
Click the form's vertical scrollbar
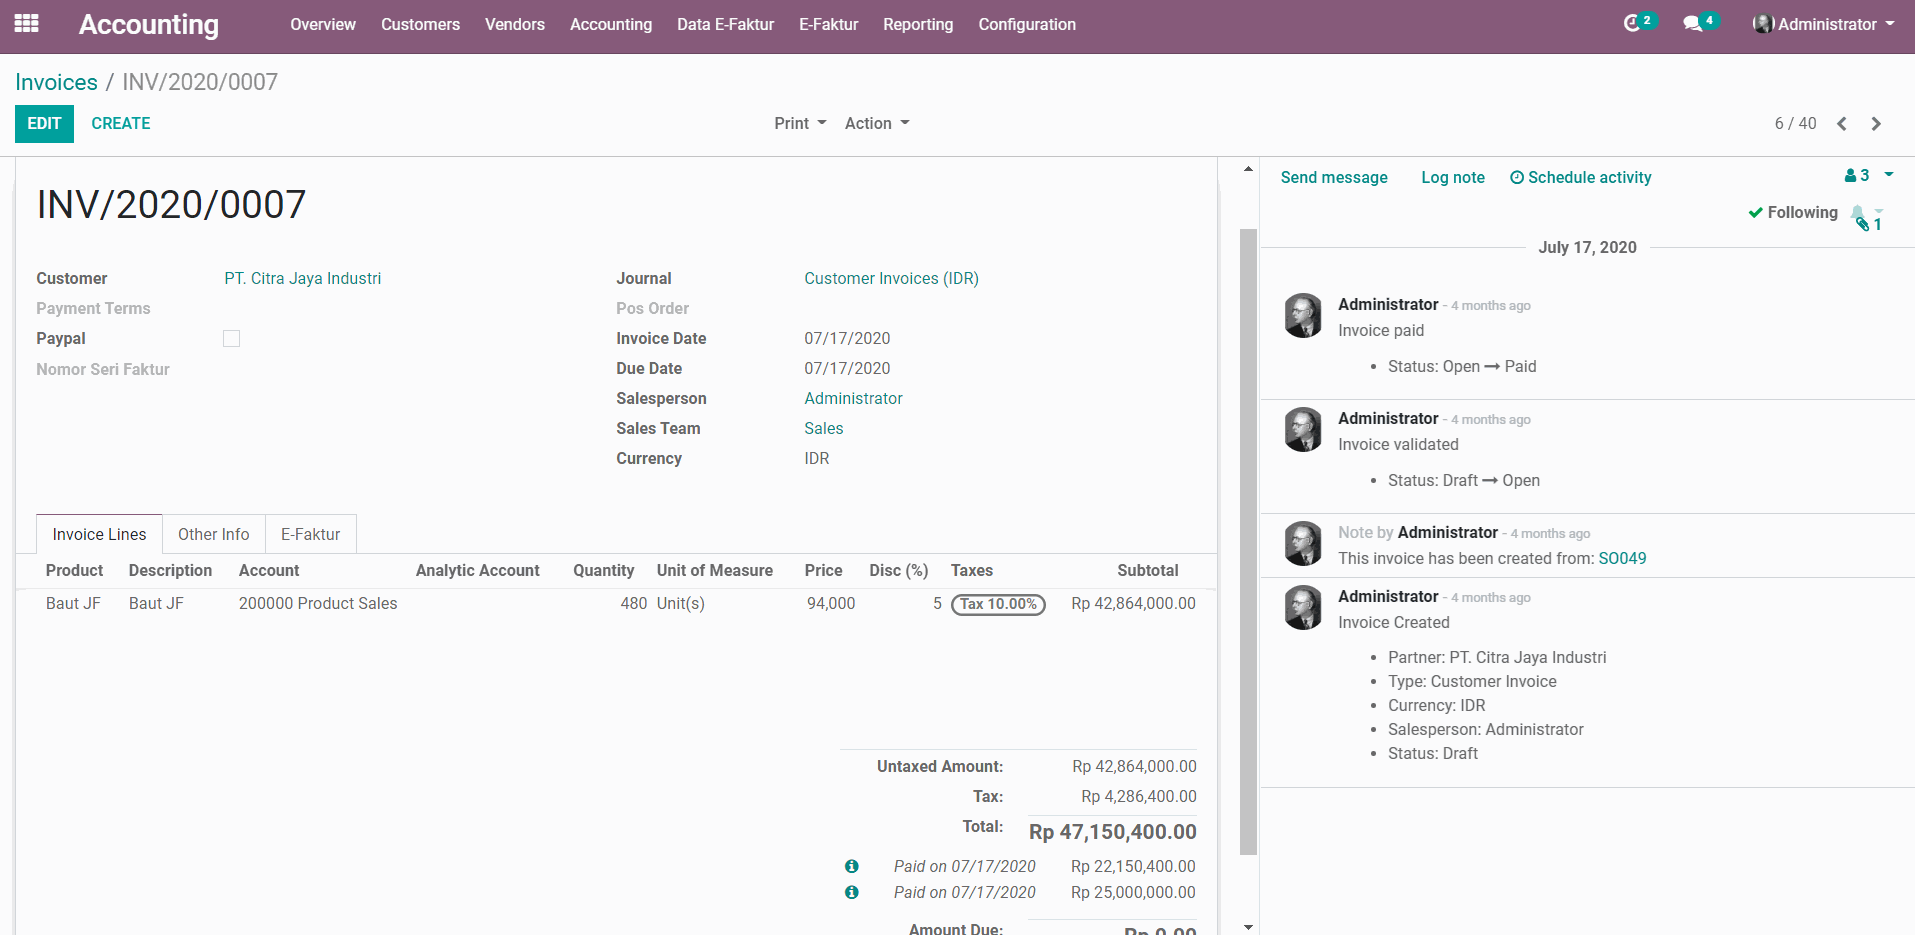(x=1248, y=540)
